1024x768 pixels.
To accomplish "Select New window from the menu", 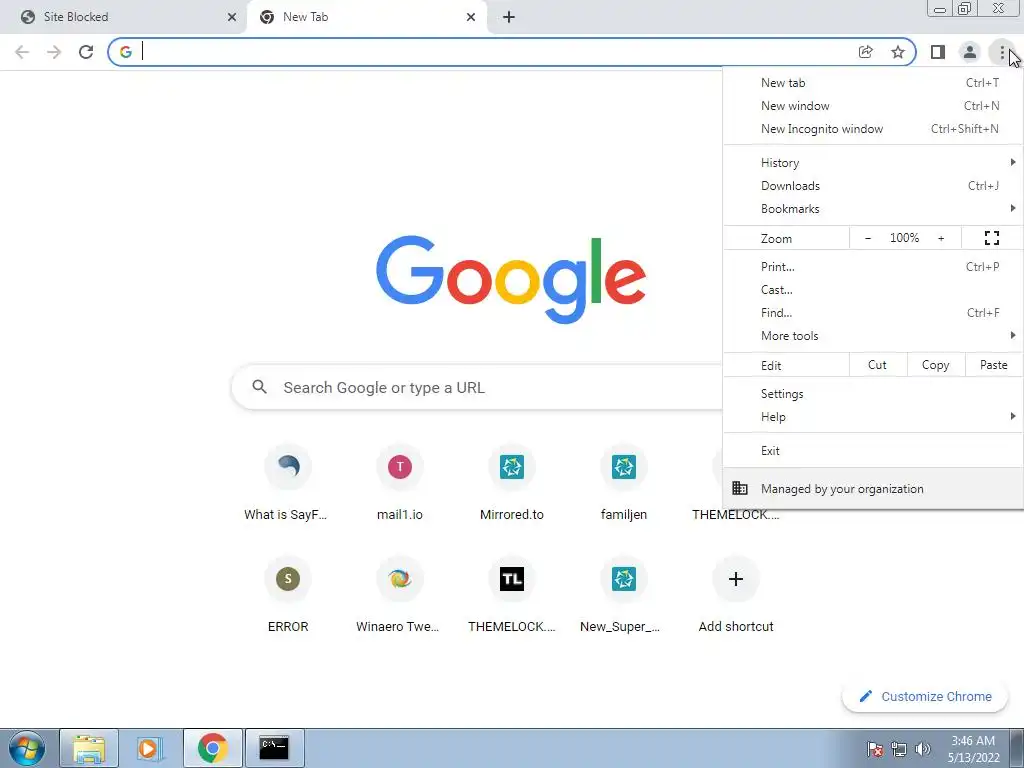I will pos(873,106).
